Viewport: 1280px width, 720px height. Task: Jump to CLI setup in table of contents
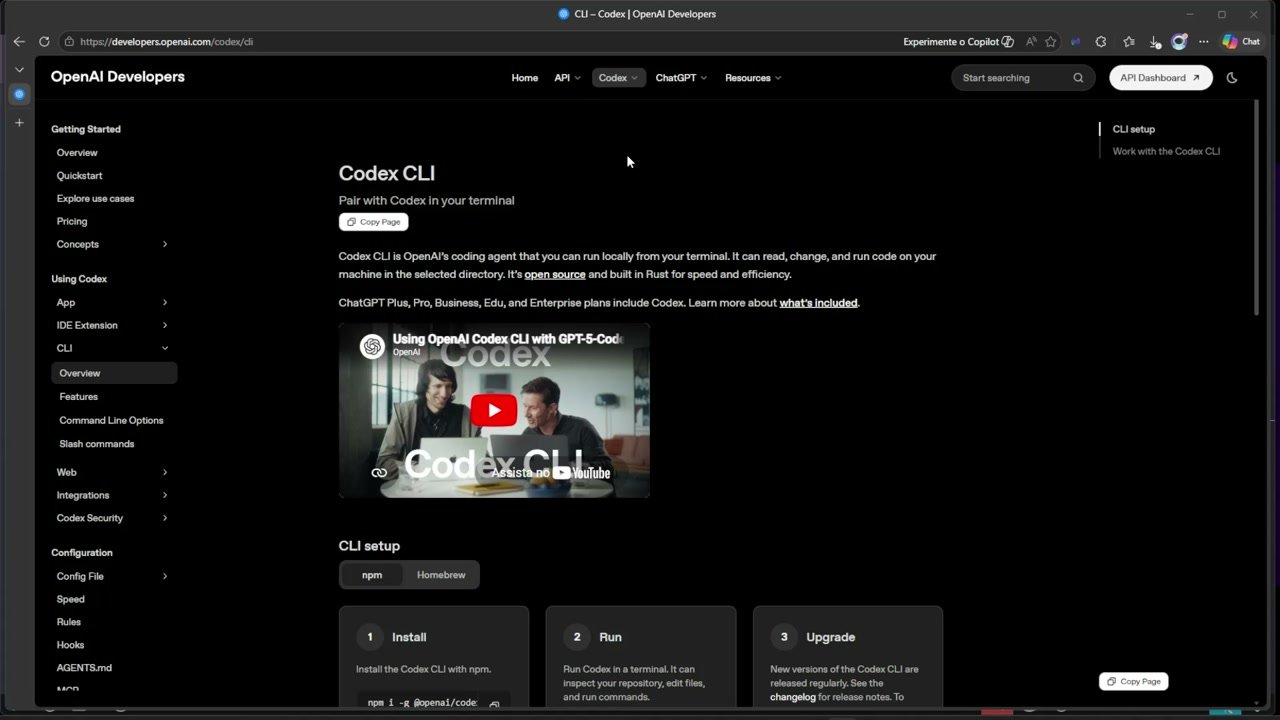1134,129
